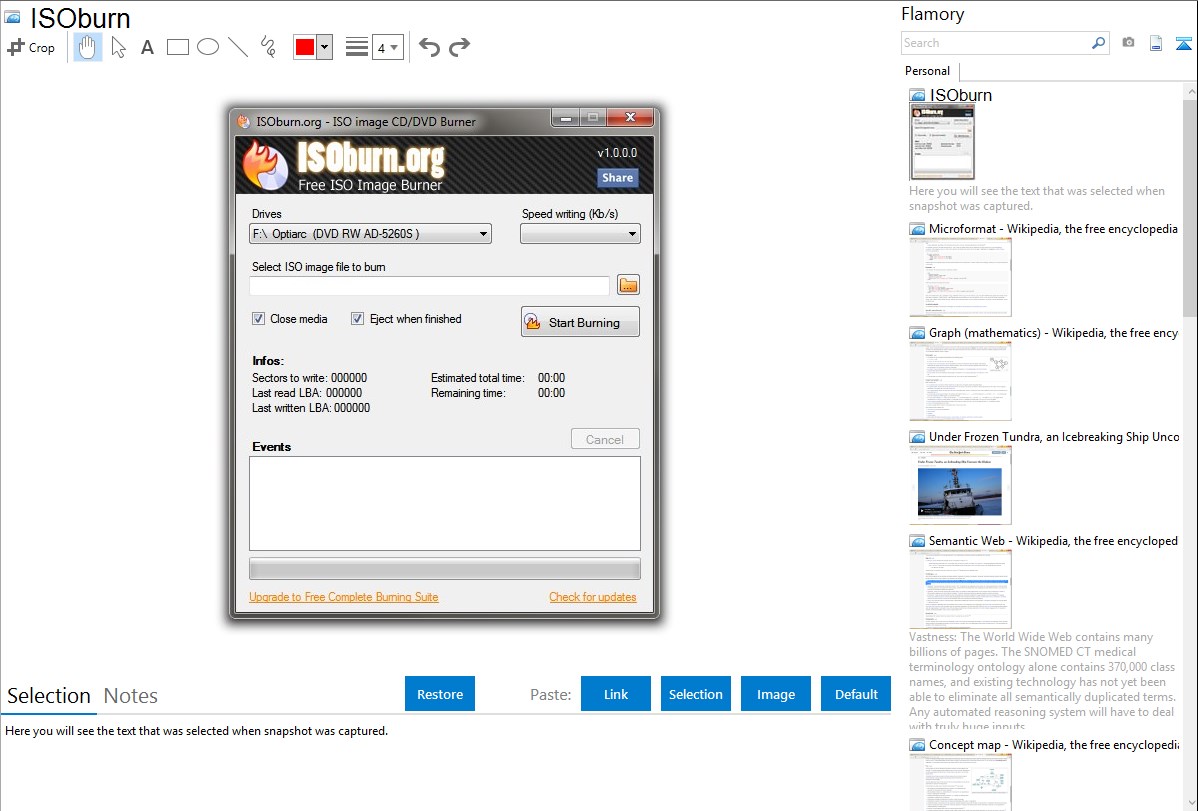Click the ISOburn window title bar icon
The image size is (1198, 811).
click(244, 122)
